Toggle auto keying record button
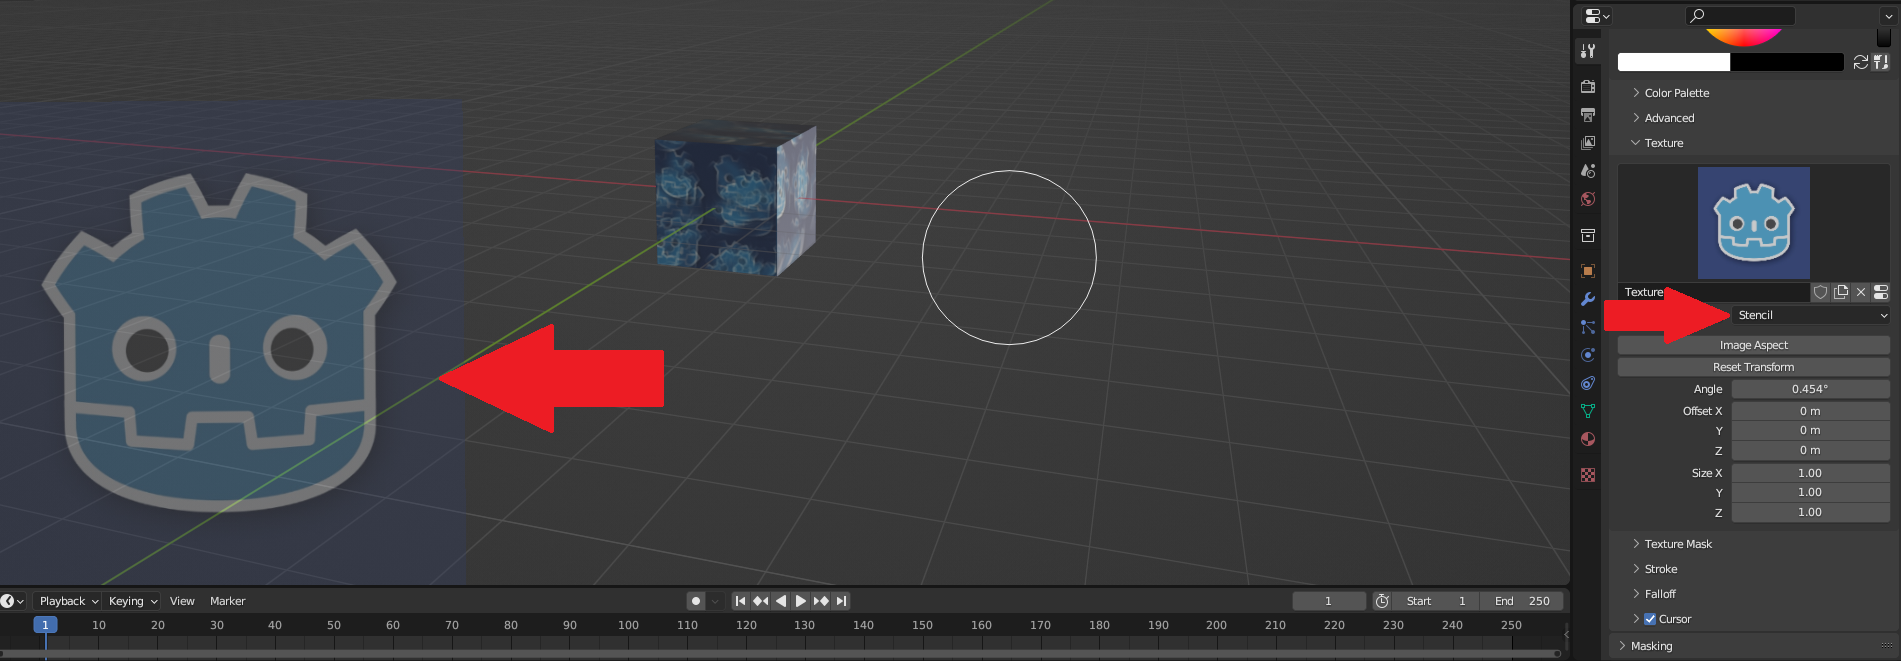This screenshot has height=661, width=1901. 696,601
